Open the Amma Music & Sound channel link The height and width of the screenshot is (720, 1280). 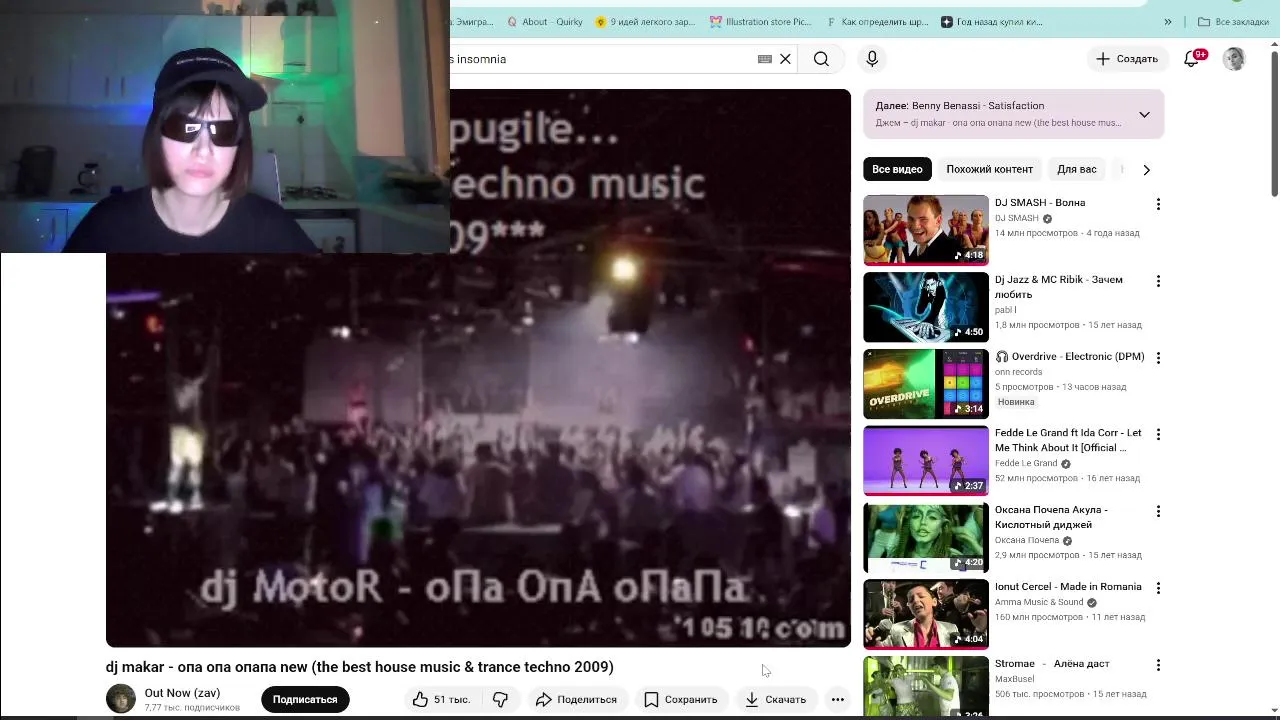coord(1039,602)
